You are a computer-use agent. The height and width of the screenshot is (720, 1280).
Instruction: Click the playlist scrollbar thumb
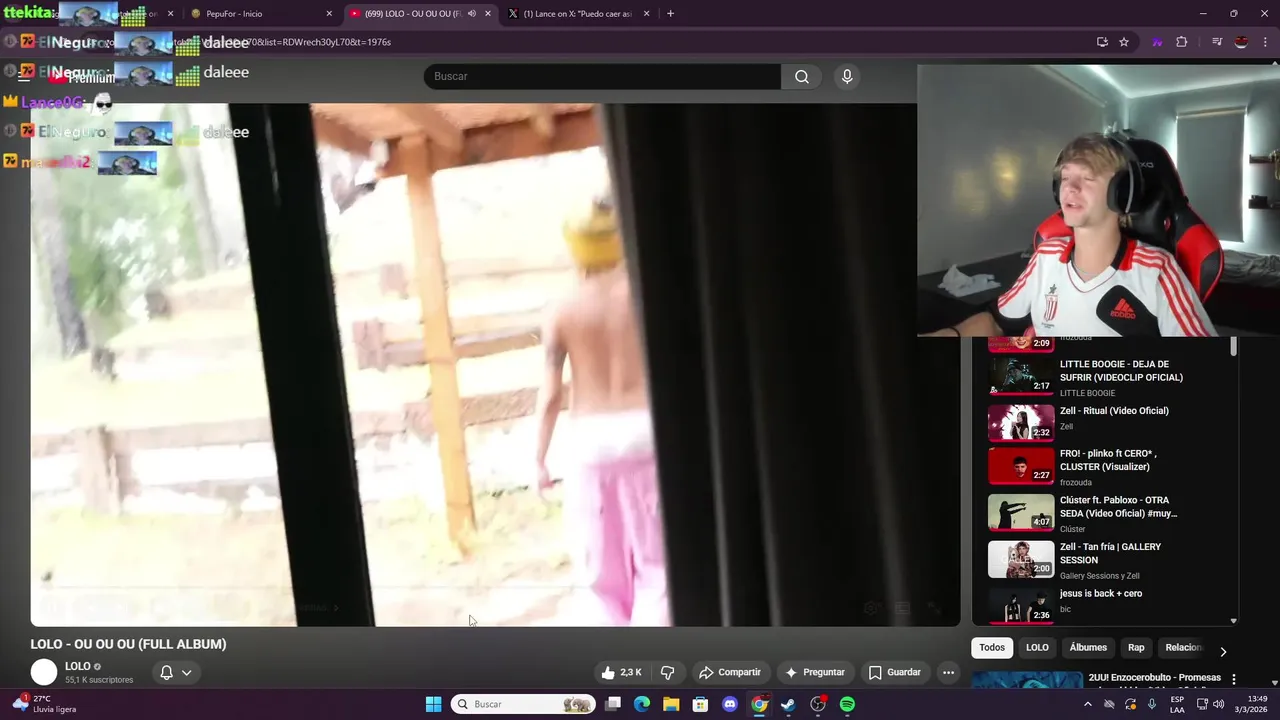click(1233, 347)
